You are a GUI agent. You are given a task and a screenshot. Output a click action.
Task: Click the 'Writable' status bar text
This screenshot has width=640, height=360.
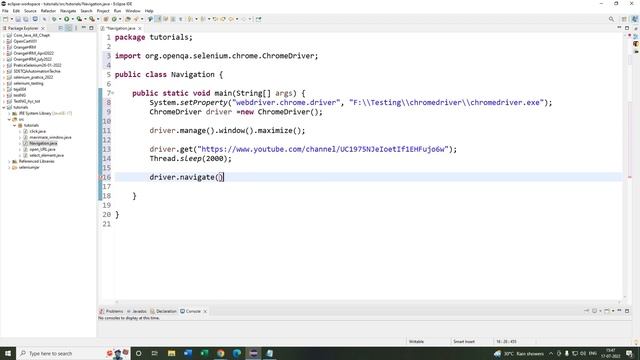416,342
